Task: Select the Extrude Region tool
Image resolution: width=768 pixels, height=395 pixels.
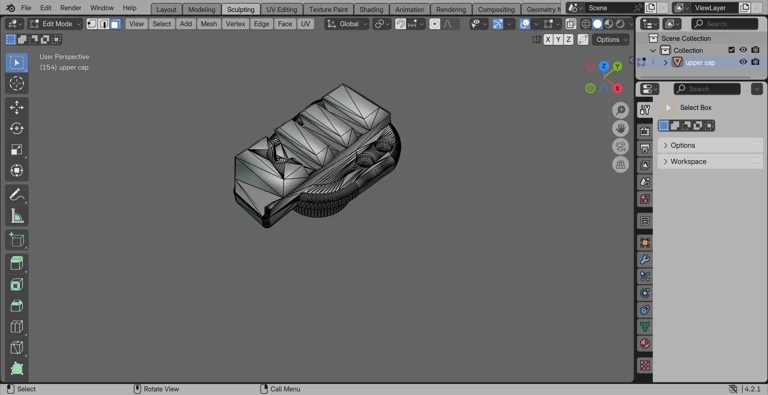Action: tap(17, 263)
